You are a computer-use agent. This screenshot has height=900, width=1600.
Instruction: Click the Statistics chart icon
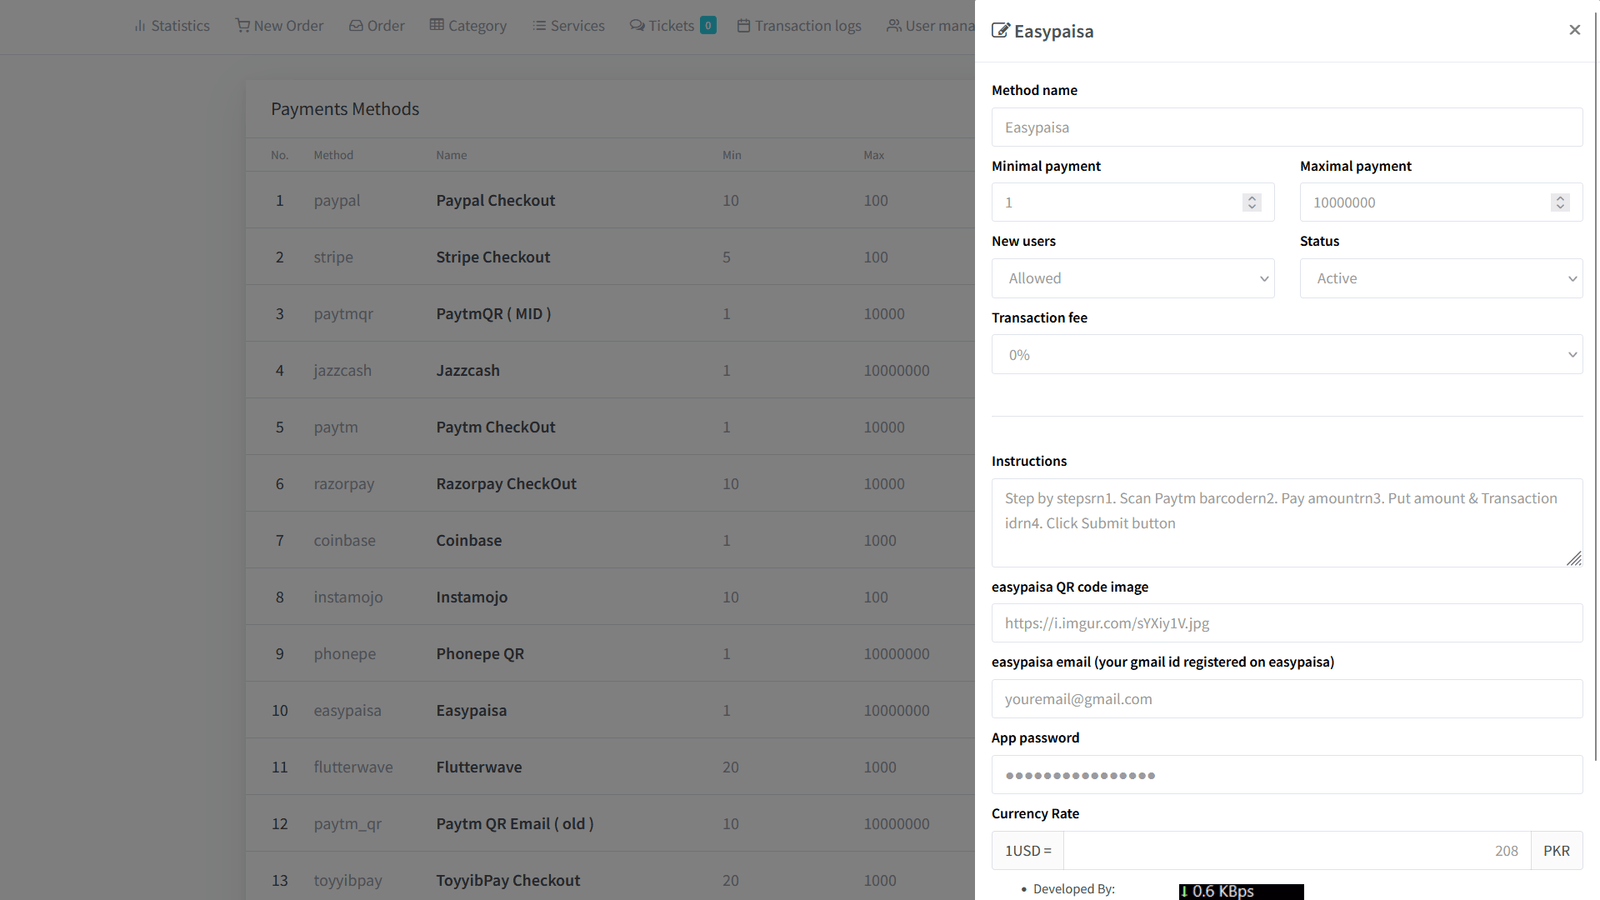click(x=140, y=26)
